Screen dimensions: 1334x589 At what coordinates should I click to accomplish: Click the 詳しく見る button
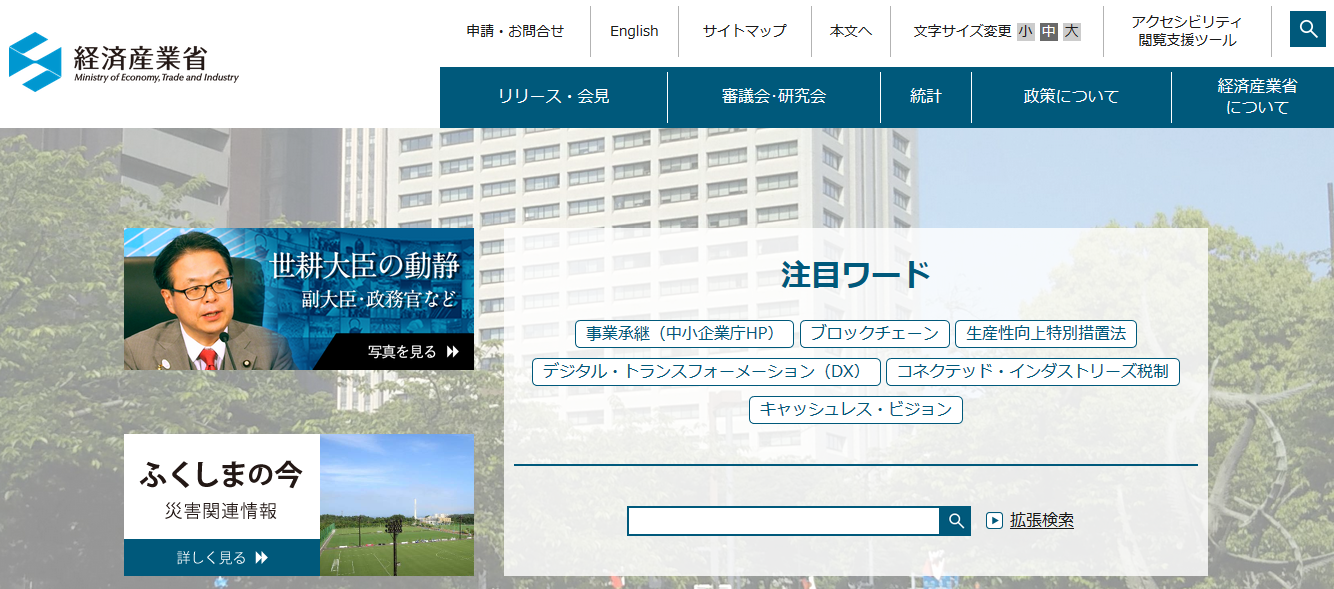point(222,558)
